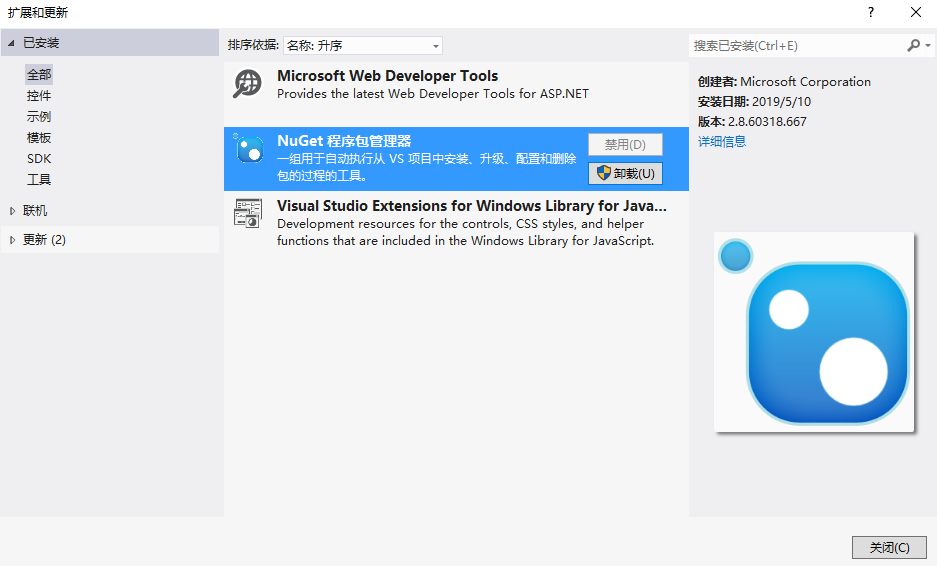
Task: Click the 更新 (2) label
Action: coord(44,240)
